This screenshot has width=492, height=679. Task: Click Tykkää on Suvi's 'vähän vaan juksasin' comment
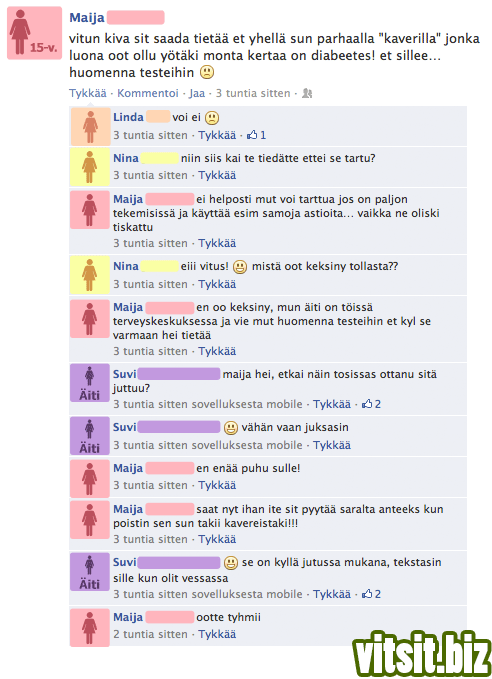pos(332,445)
